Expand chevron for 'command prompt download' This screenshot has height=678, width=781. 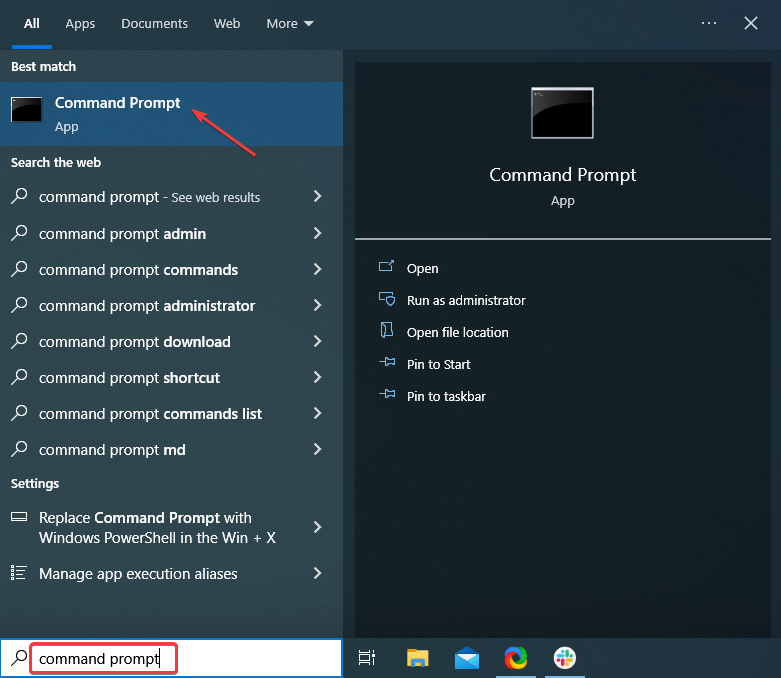(x=318, y=341)
